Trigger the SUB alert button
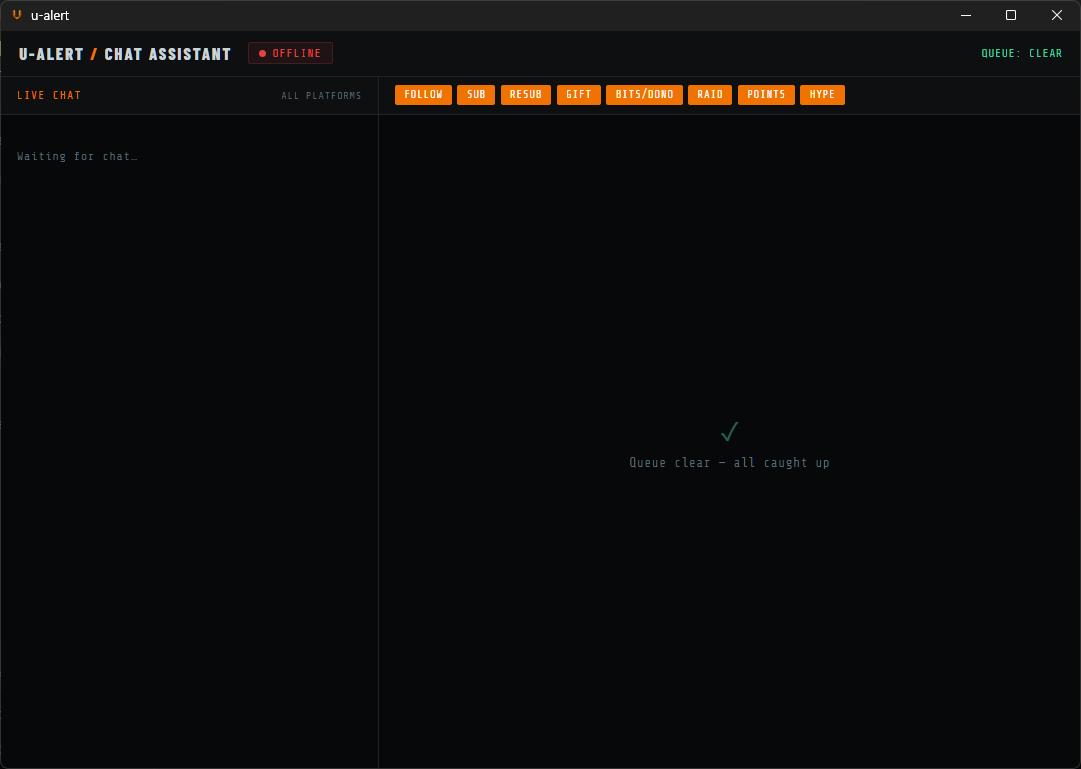1081x769 pixels. pos(476,94)
